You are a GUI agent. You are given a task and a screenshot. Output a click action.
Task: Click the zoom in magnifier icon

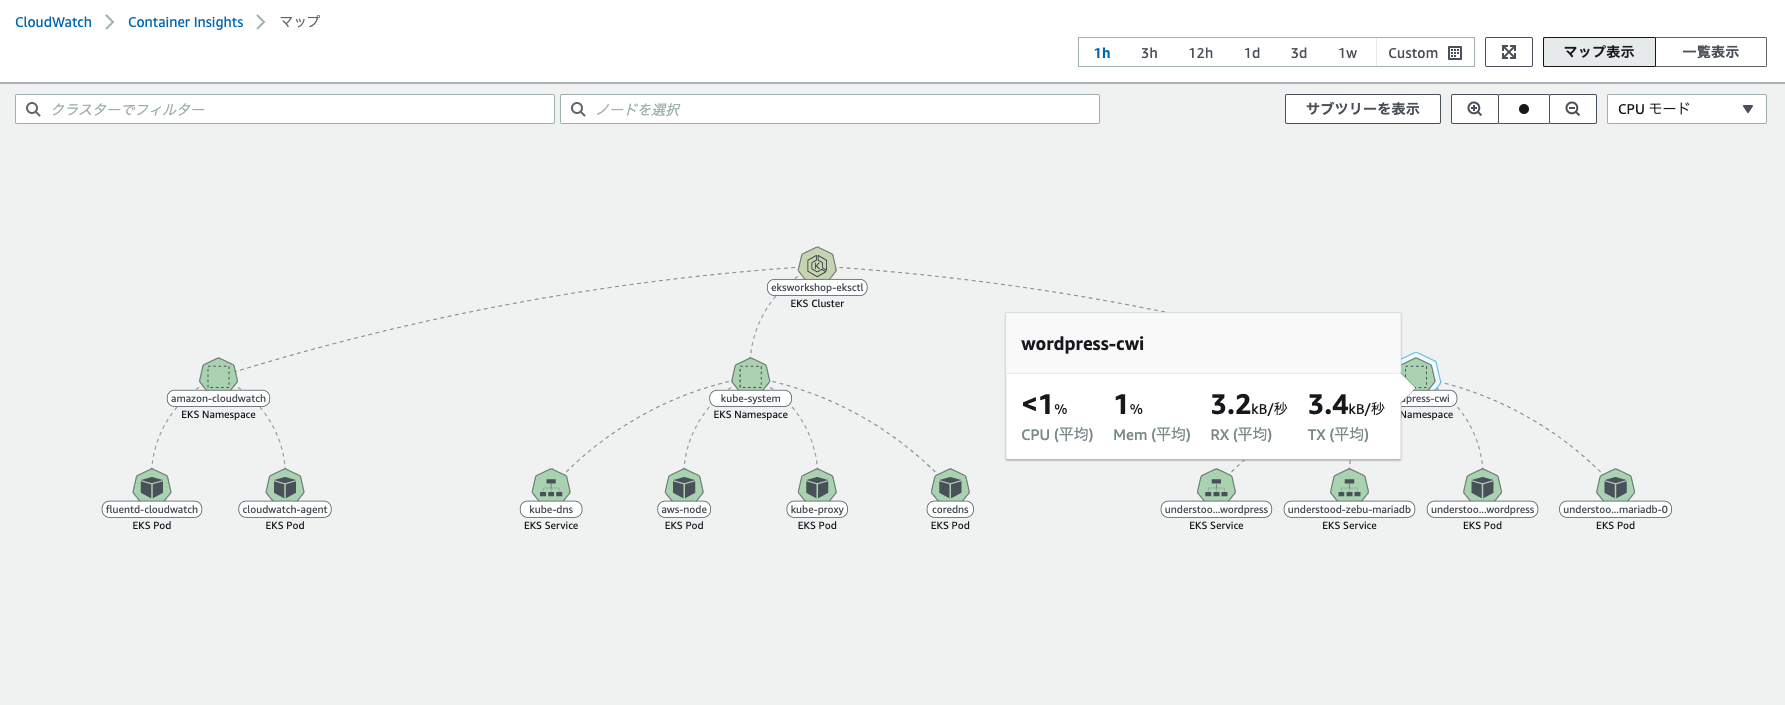tap(1474, 109)
